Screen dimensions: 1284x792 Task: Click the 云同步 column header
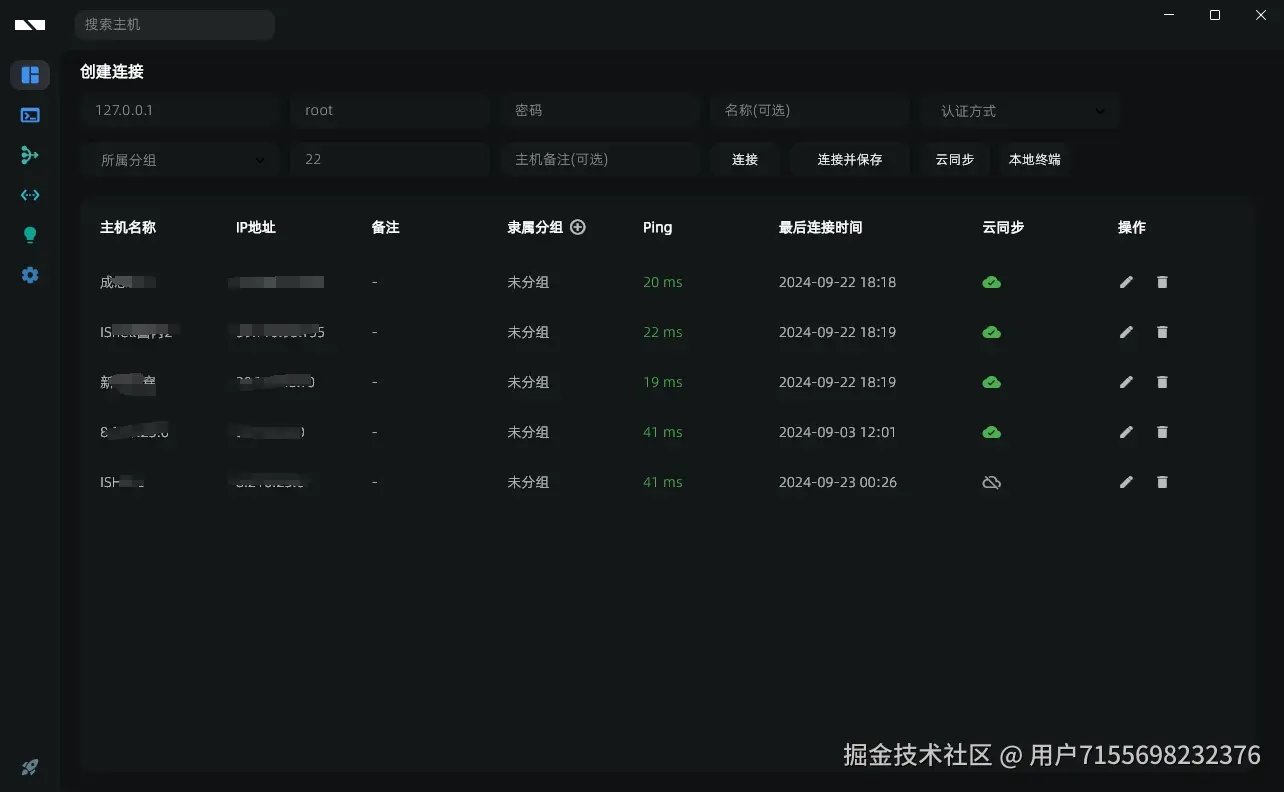coord(1003,227)
